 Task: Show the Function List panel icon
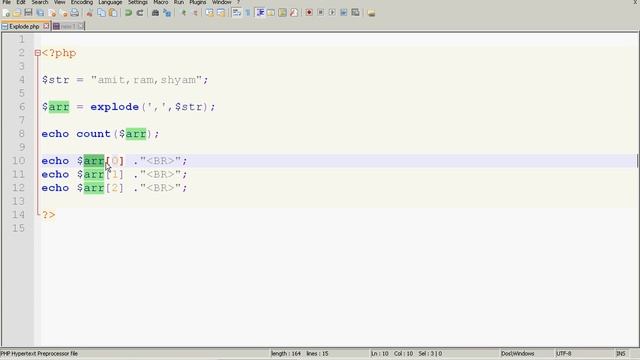click(294, 13)
